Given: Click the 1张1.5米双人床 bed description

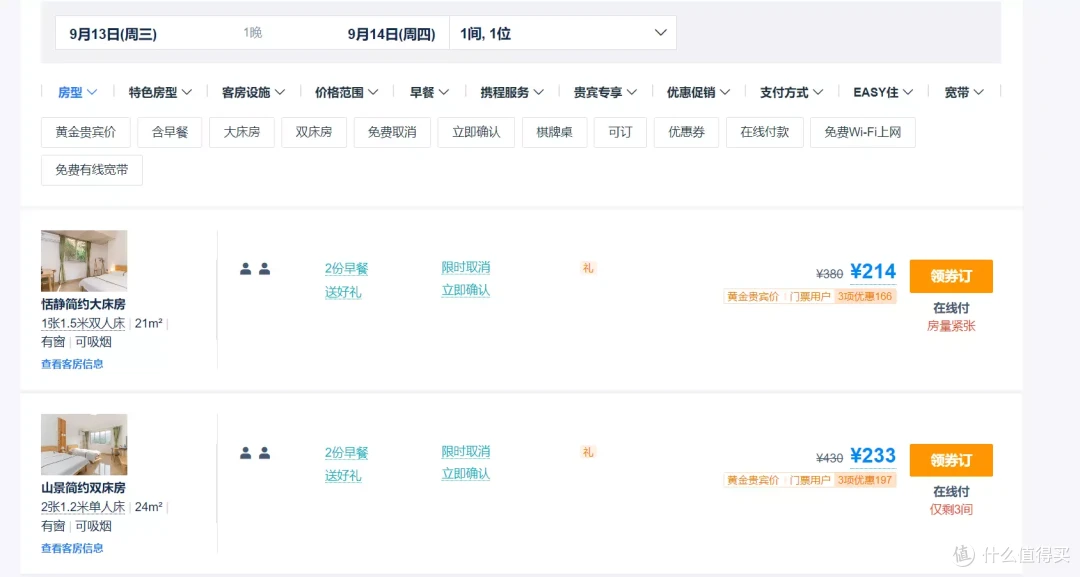Looking at the screenshot, I should pos(83,324).
